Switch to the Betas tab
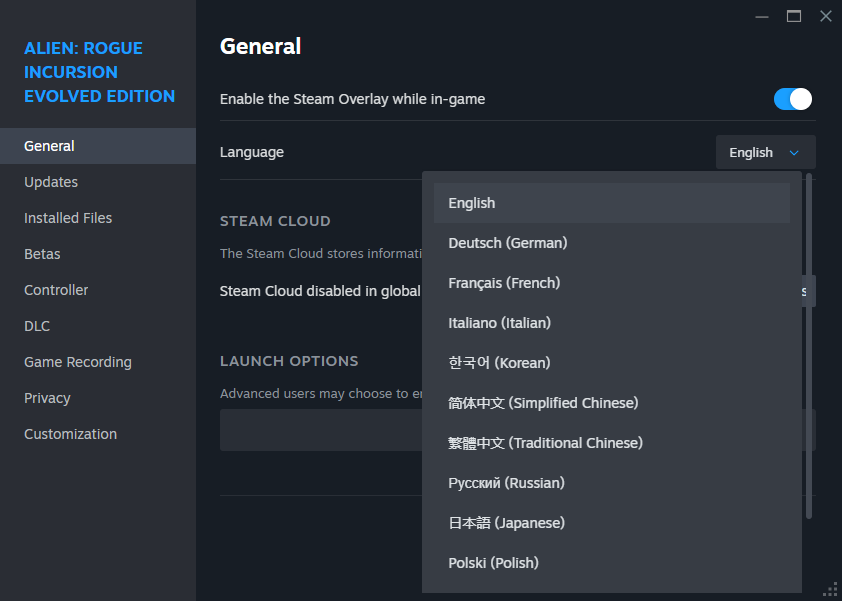Viewport: 842px width, 601px height. tap(42, 254)
